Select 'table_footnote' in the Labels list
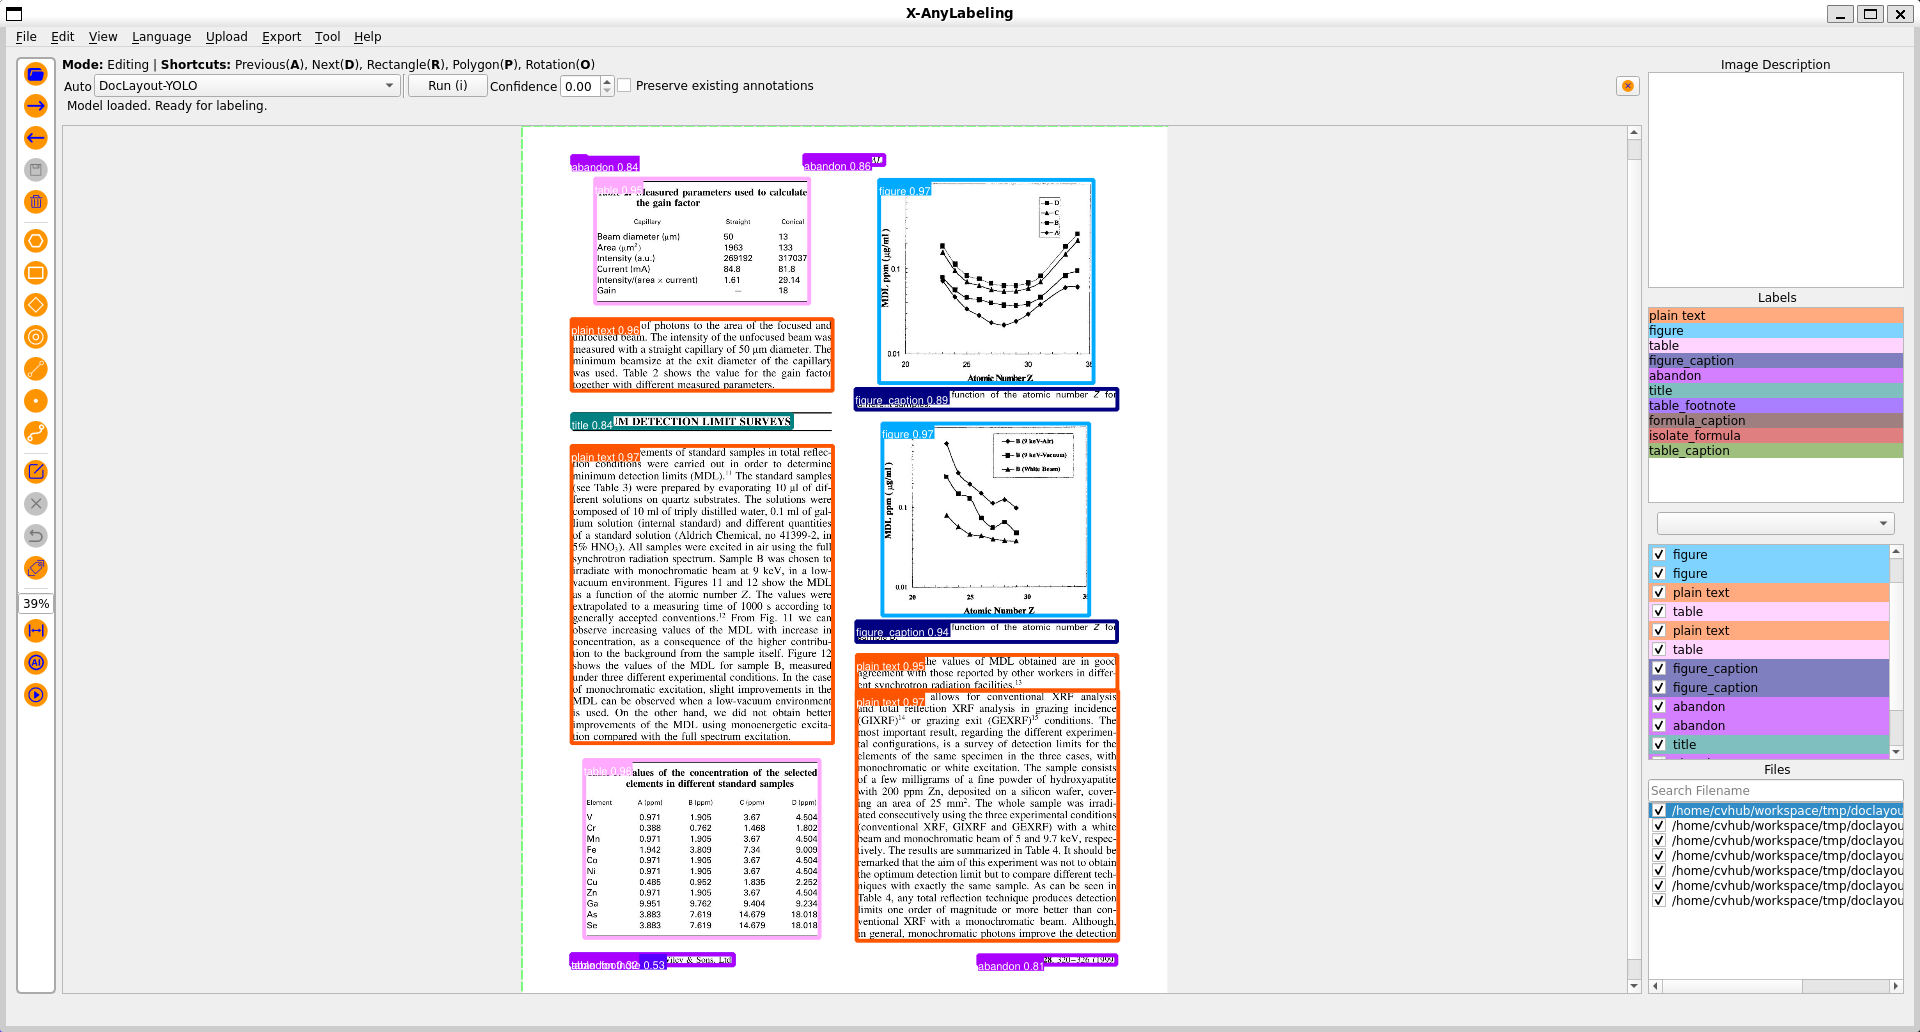 (1776, 405)
